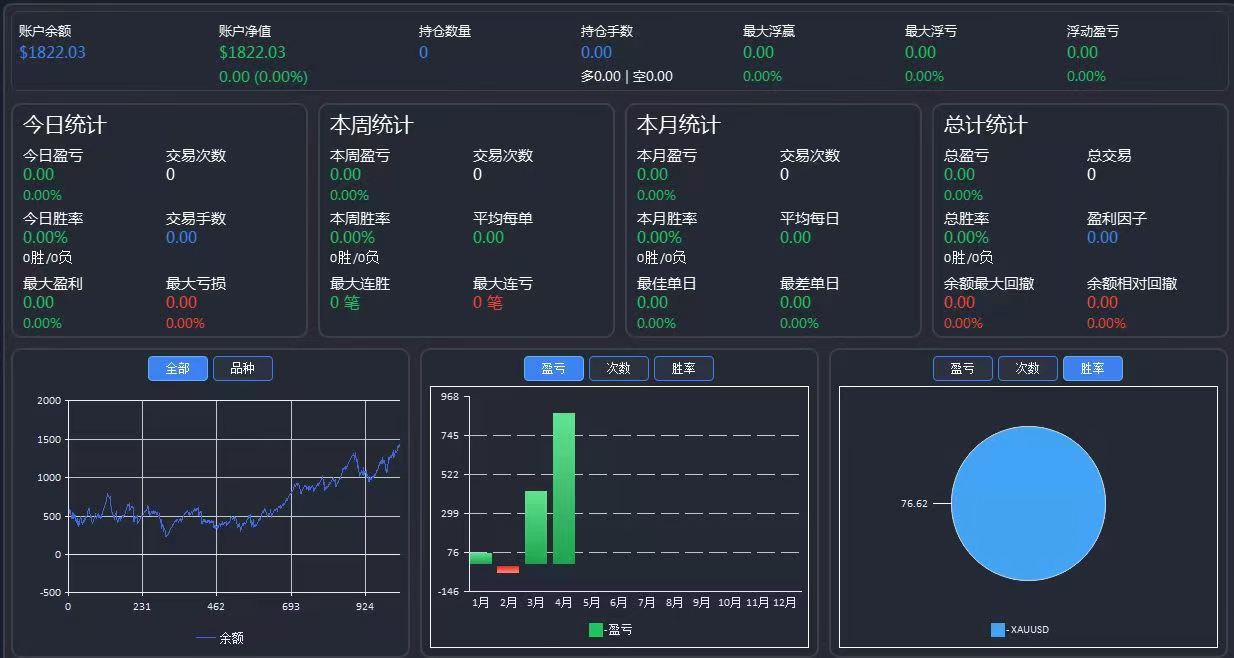Image resolution: width=1234 pixels, height=658 pixels.
Task: Select 胜率 mode on pie chart
Action: [1093, 368]
